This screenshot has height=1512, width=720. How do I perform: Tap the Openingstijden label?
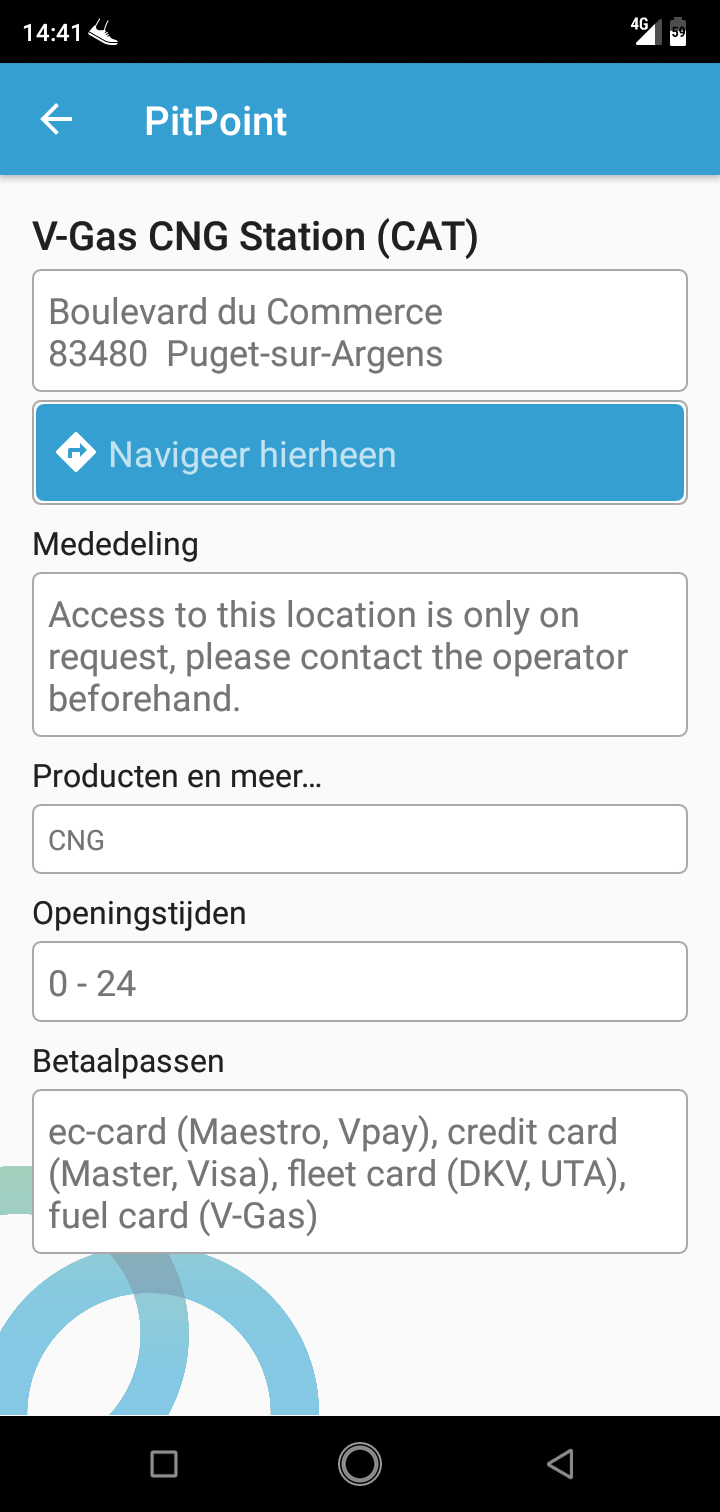coord(139,913)
